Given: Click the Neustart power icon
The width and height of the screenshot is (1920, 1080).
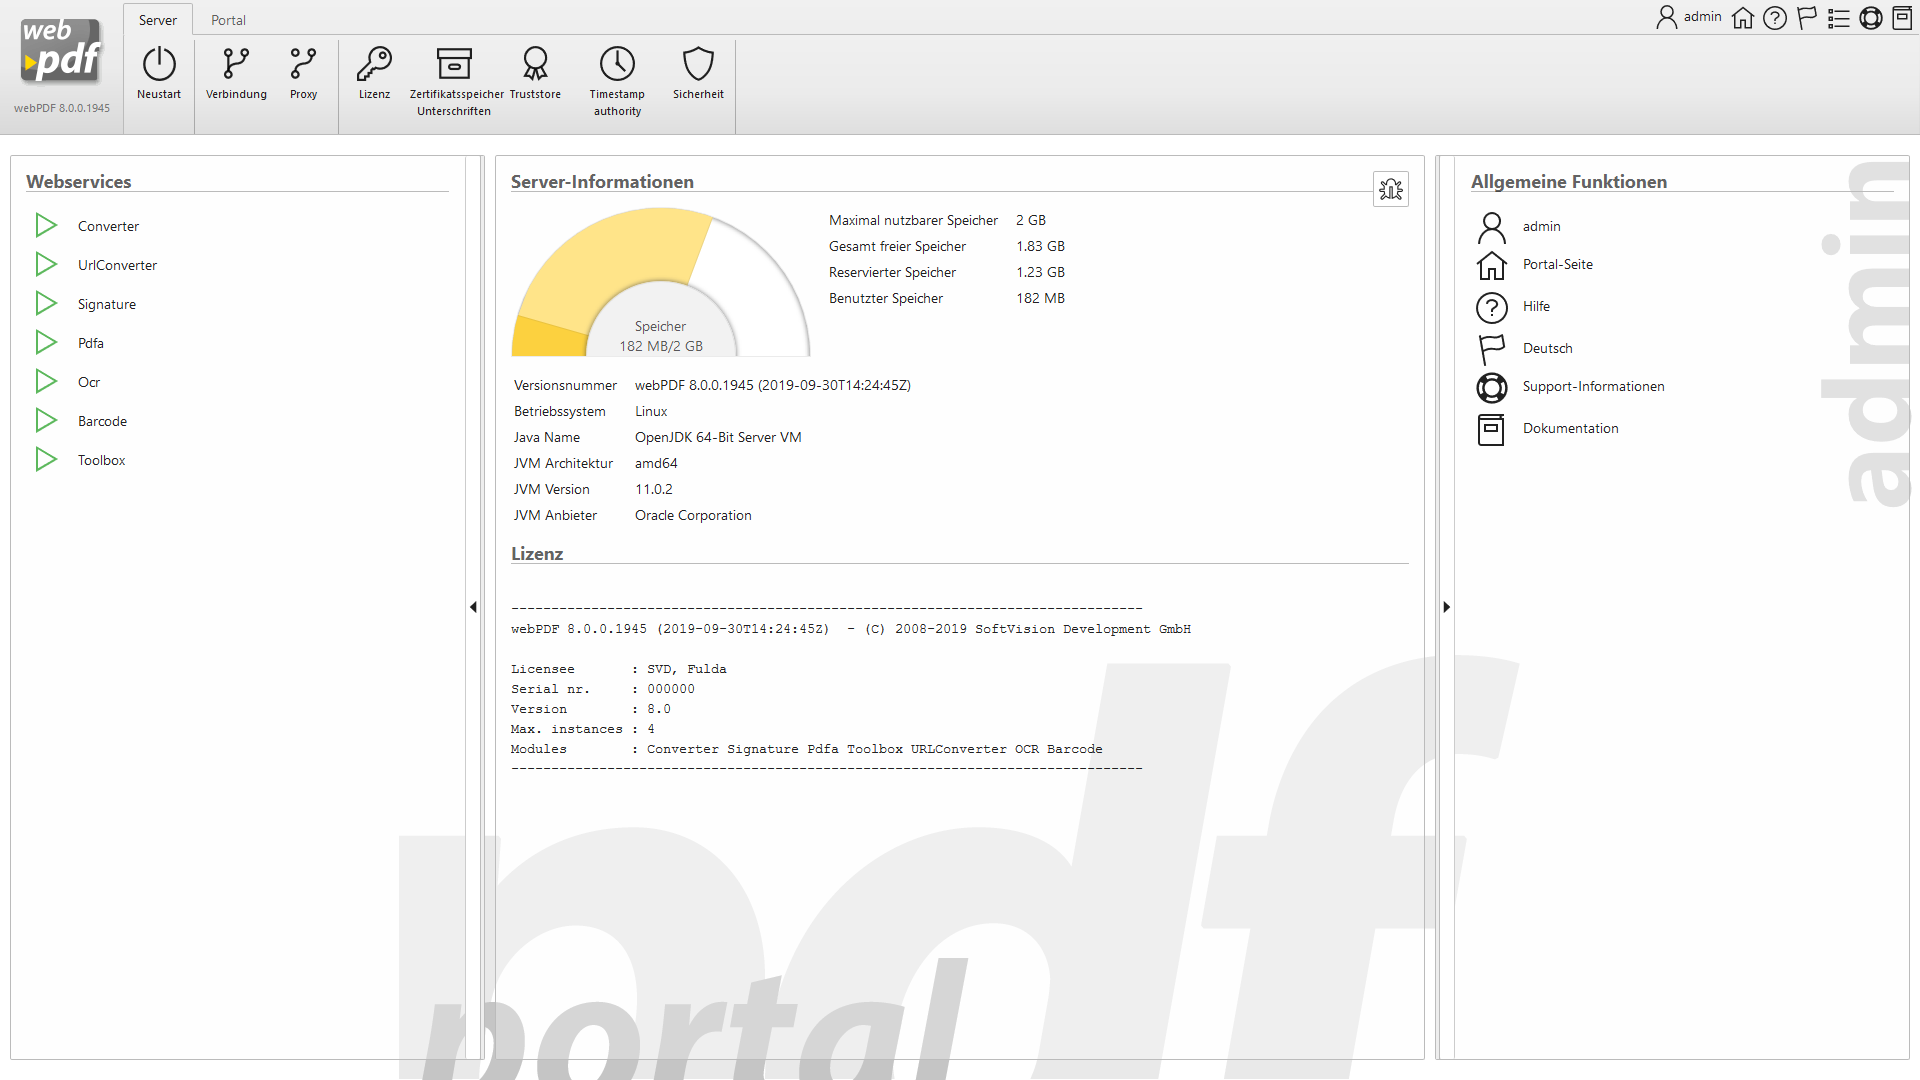Looking at the screenshot, I should click(159, 65).
